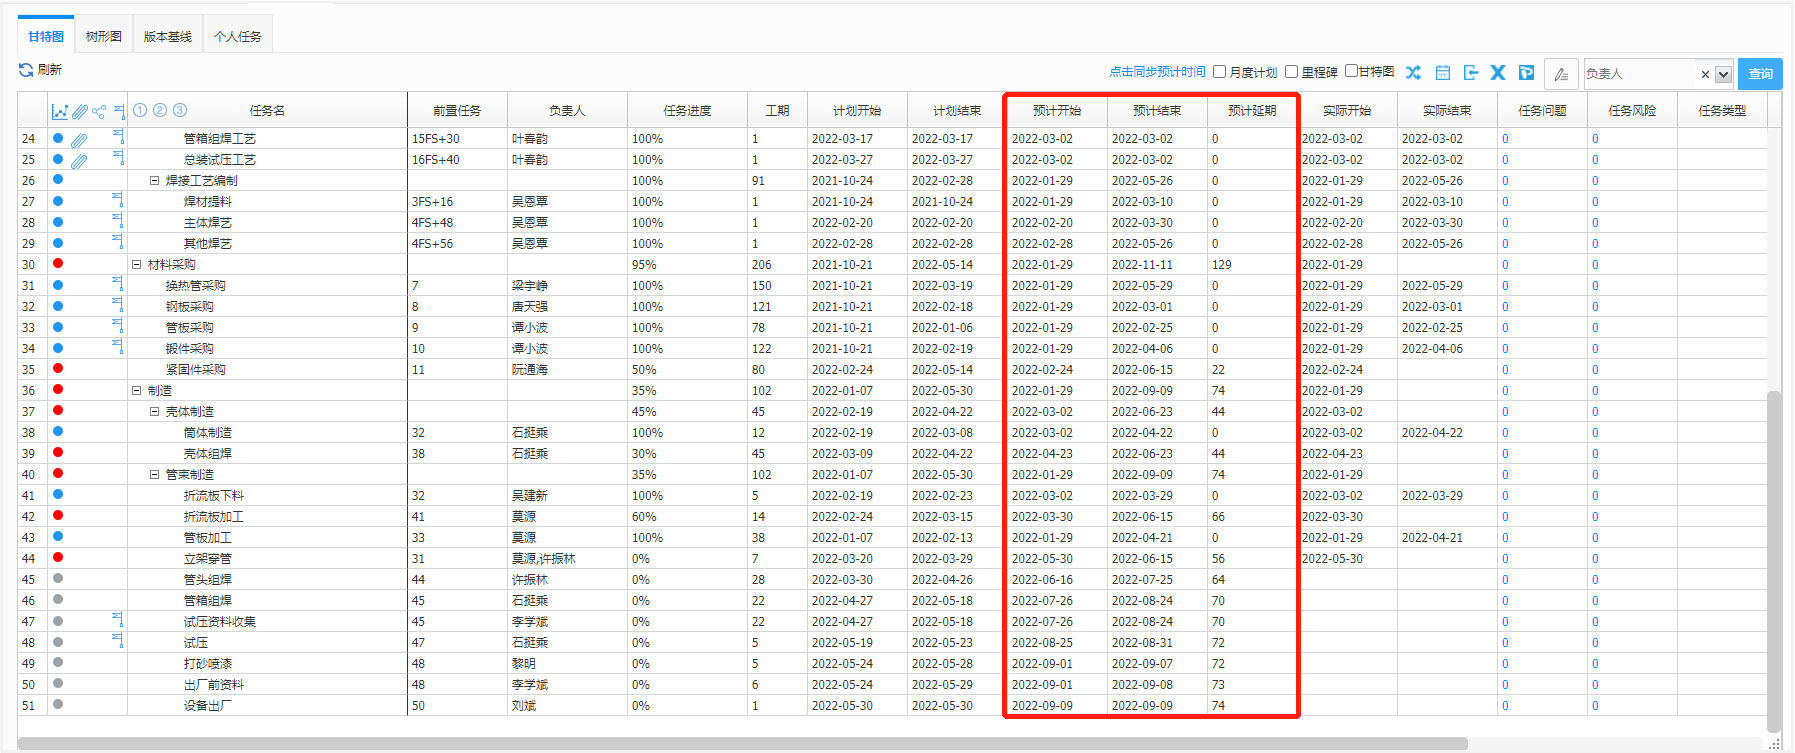1795x753 pixels.
Task: Click the line chart icon in column header
Action: (60, 112)
